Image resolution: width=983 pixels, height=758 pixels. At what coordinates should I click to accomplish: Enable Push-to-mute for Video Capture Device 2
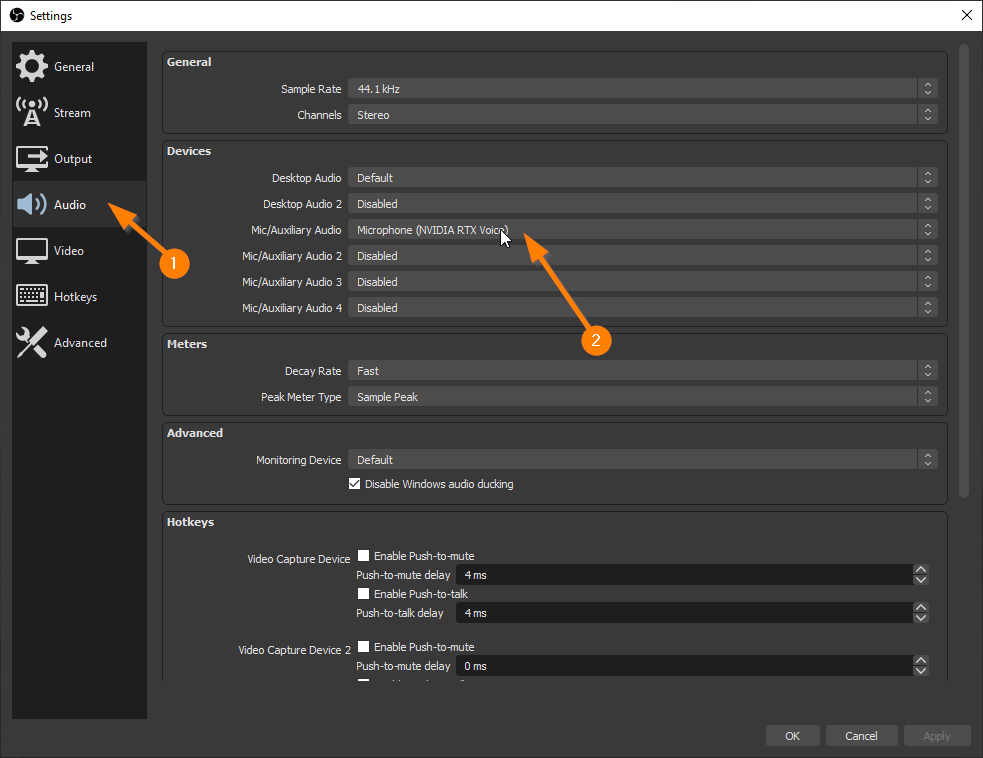pos(363,646)
